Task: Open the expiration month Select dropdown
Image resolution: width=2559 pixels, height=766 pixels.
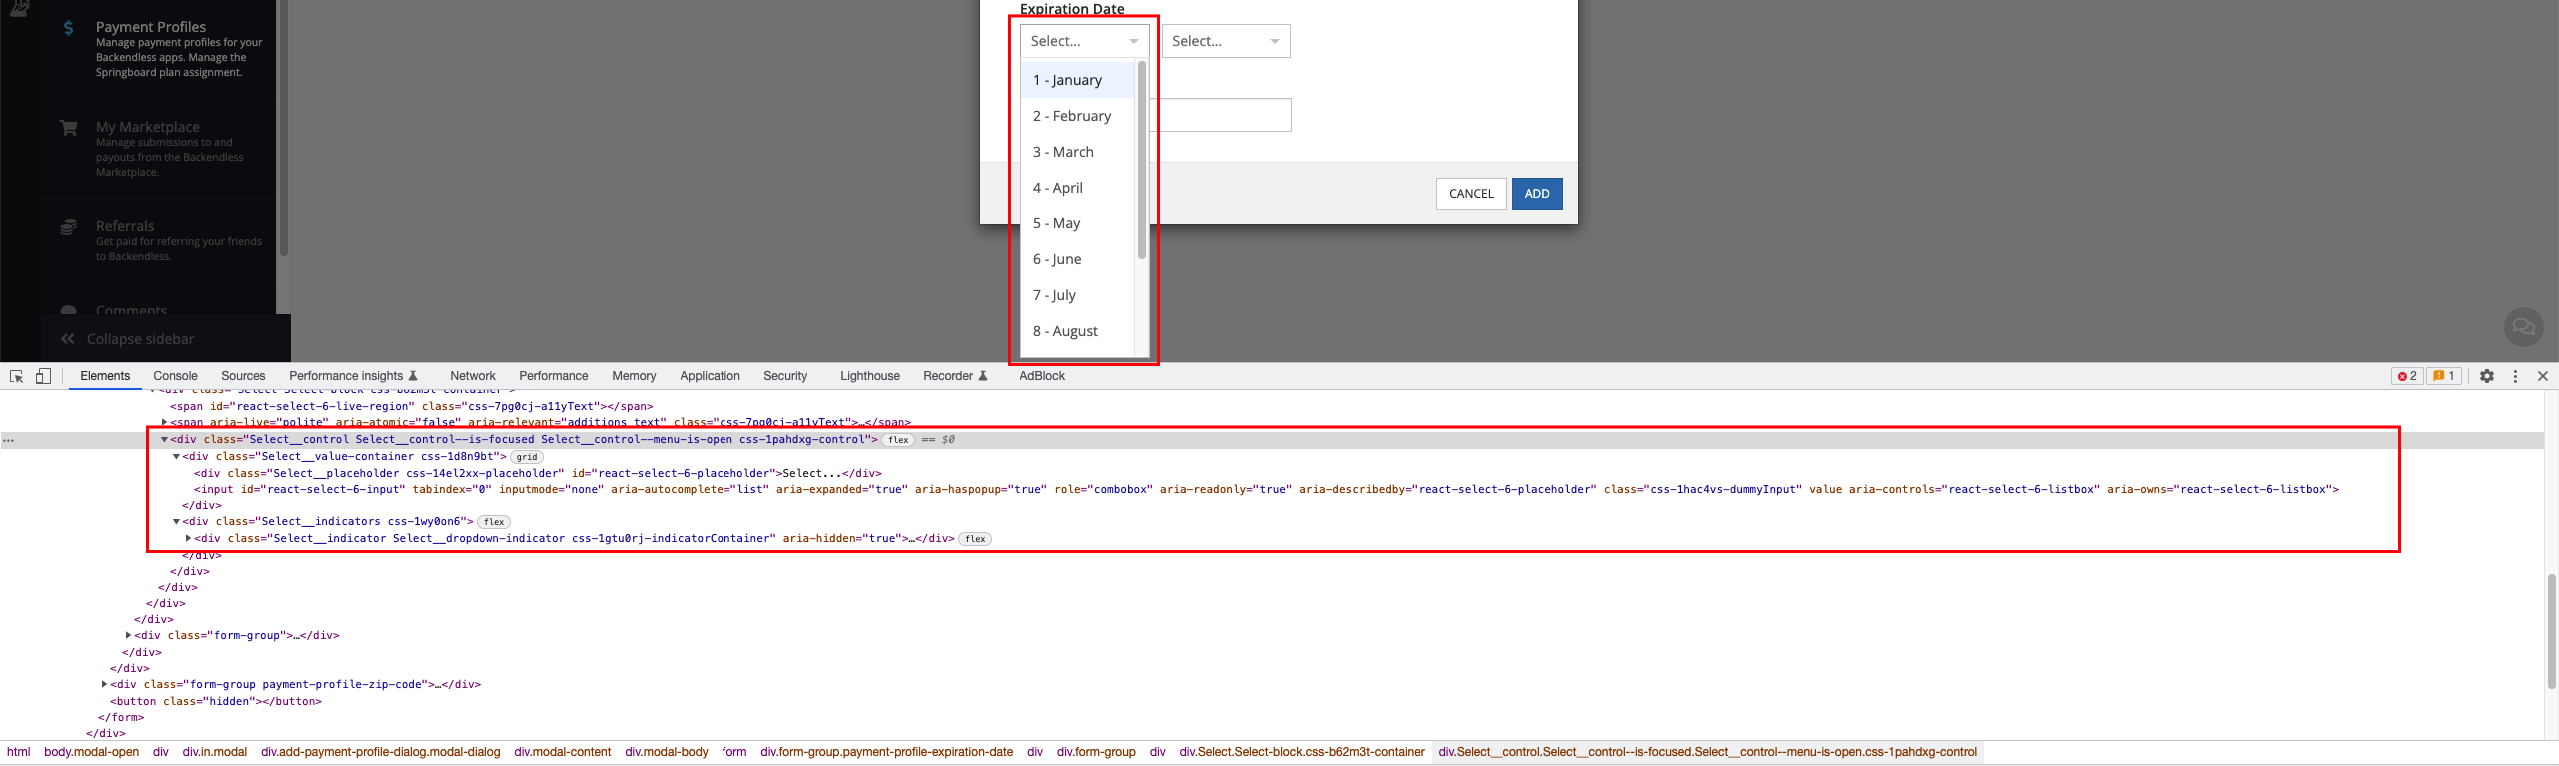Action: pos(1084,41)
